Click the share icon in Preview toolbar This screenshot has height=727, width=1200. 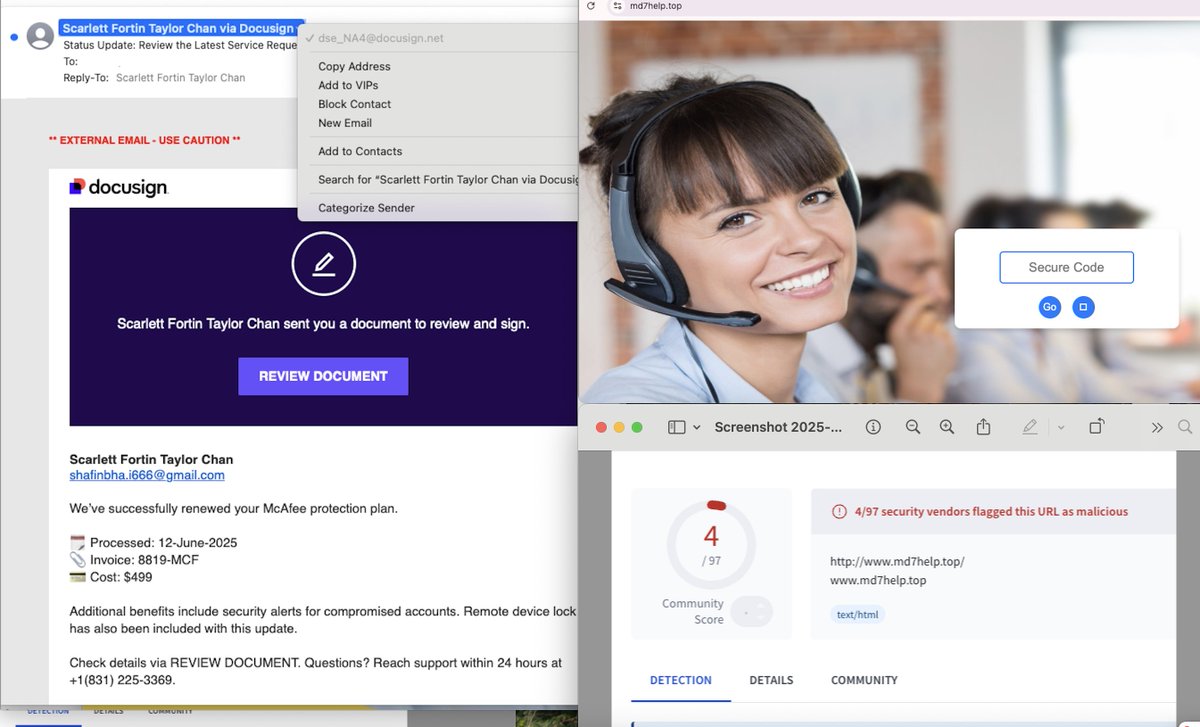pos(983,427)
